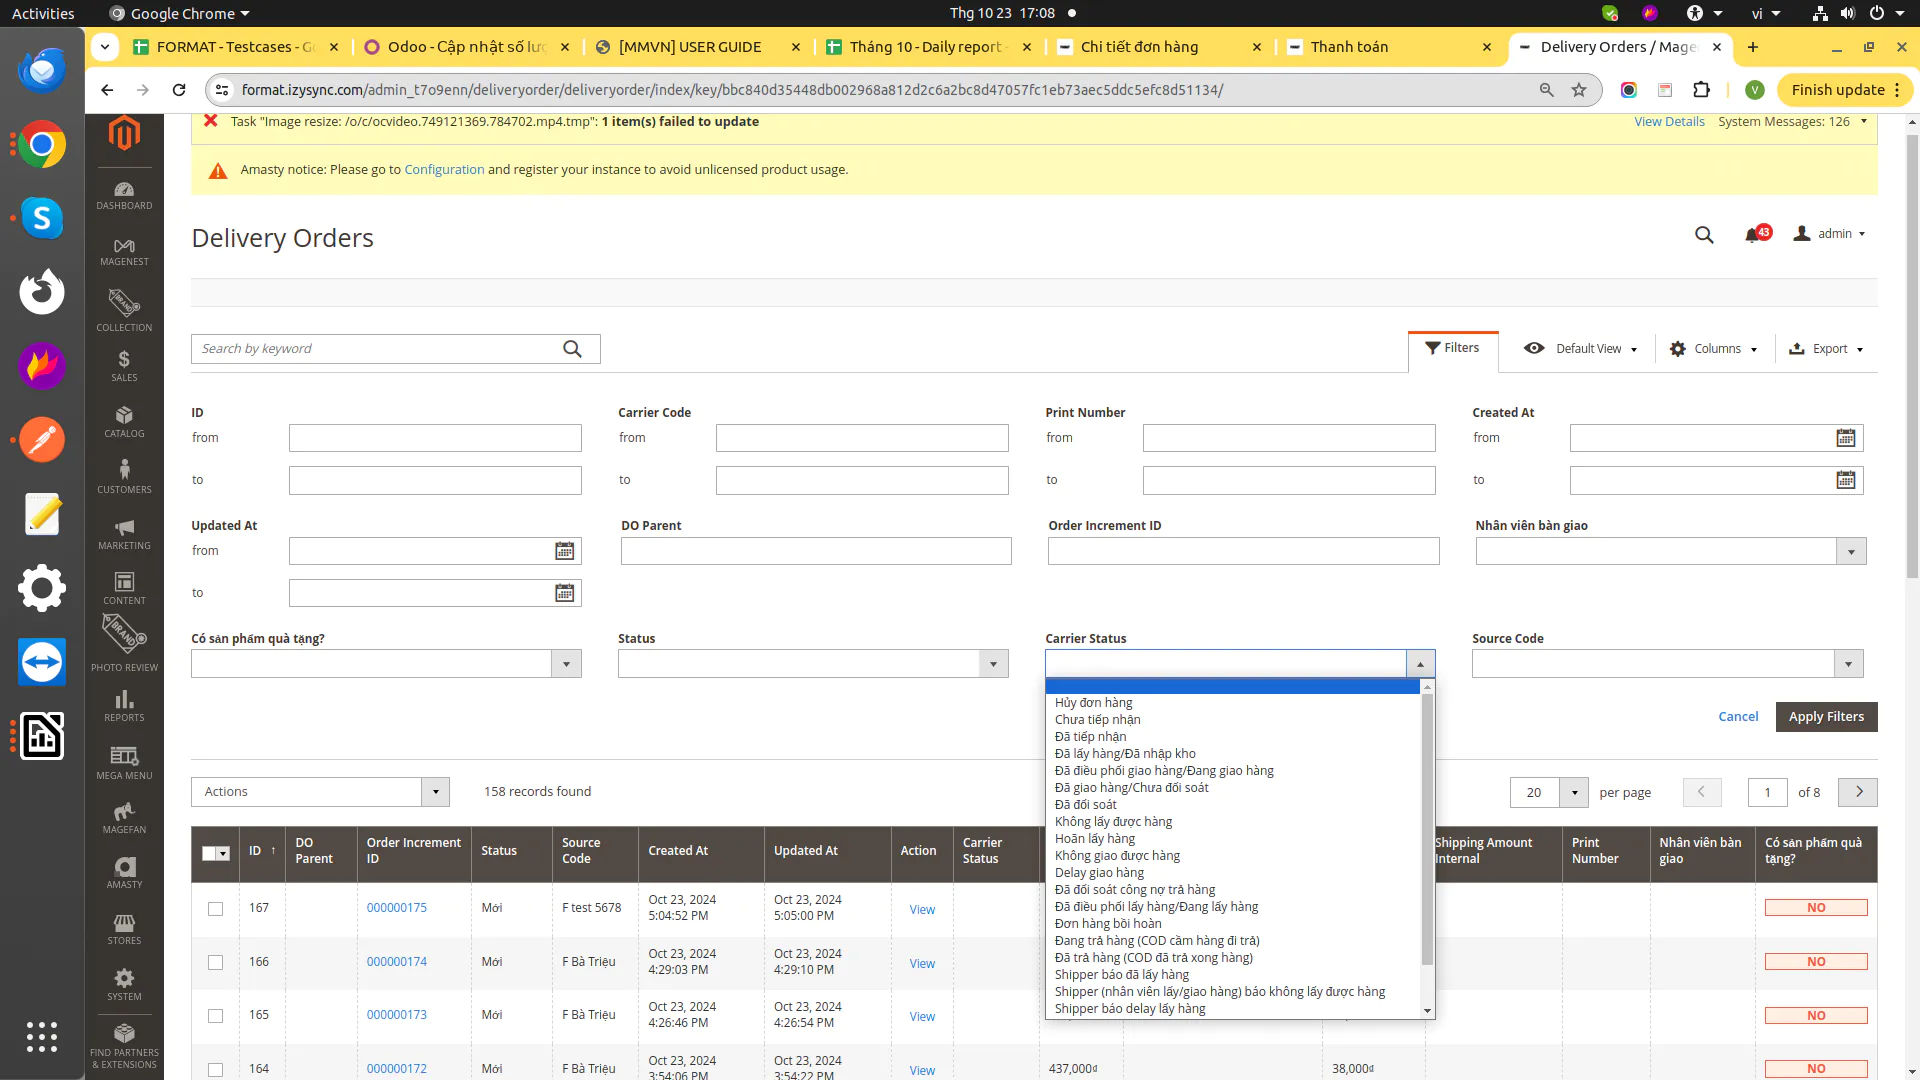Click the page header search icon
This screenshot has width=1920, height=1080.
click(1704, 234)
